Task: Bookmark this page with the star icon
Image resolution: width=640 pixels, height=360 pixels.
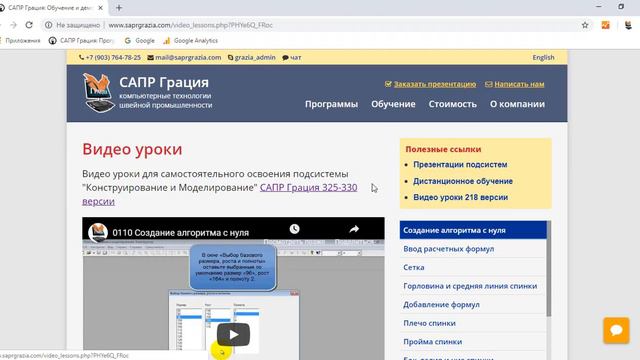Action: click(585, 25)
